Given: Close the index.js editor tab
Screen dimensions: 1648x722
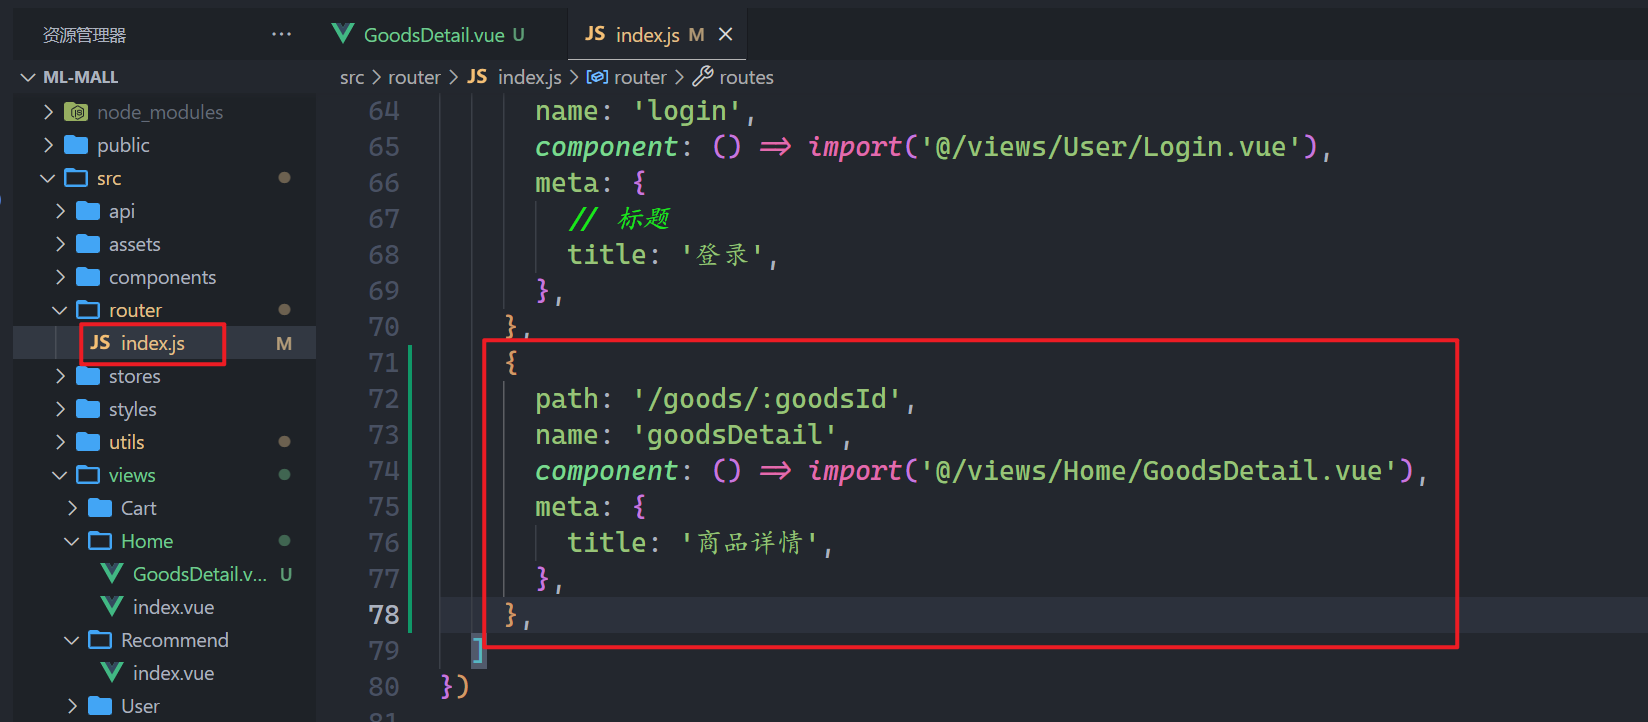Looking at the screenshot, I should (726, 34).
